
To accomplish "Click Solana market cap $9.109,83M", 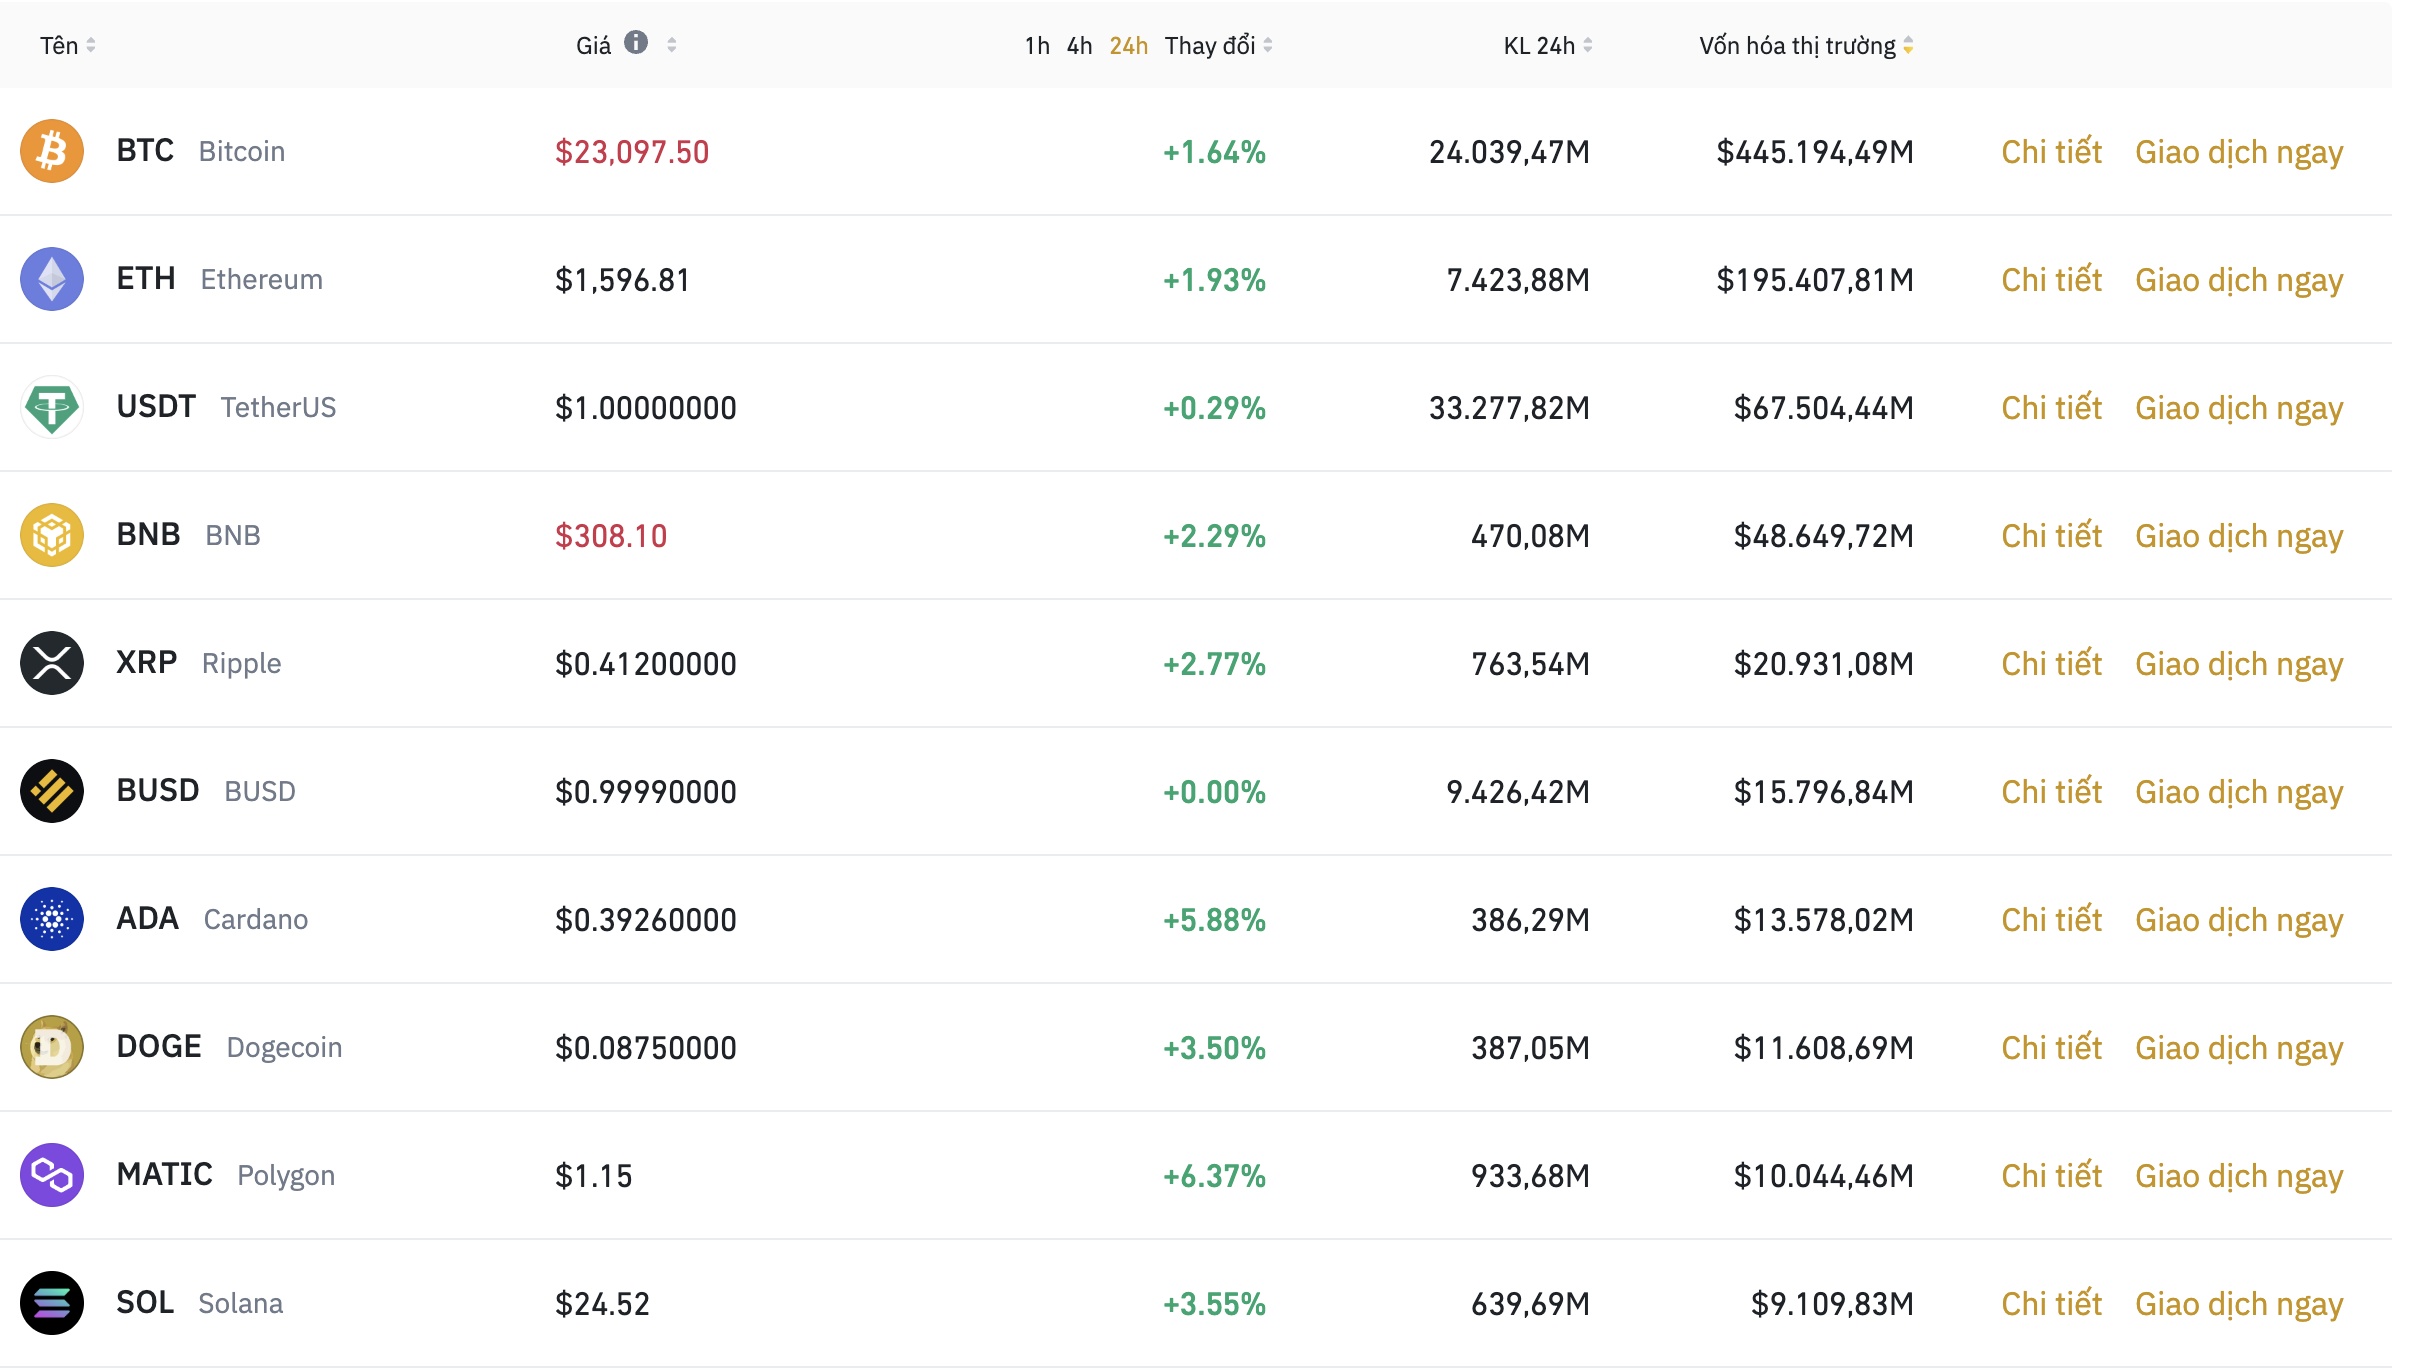I will [x=1832, y=1304].
